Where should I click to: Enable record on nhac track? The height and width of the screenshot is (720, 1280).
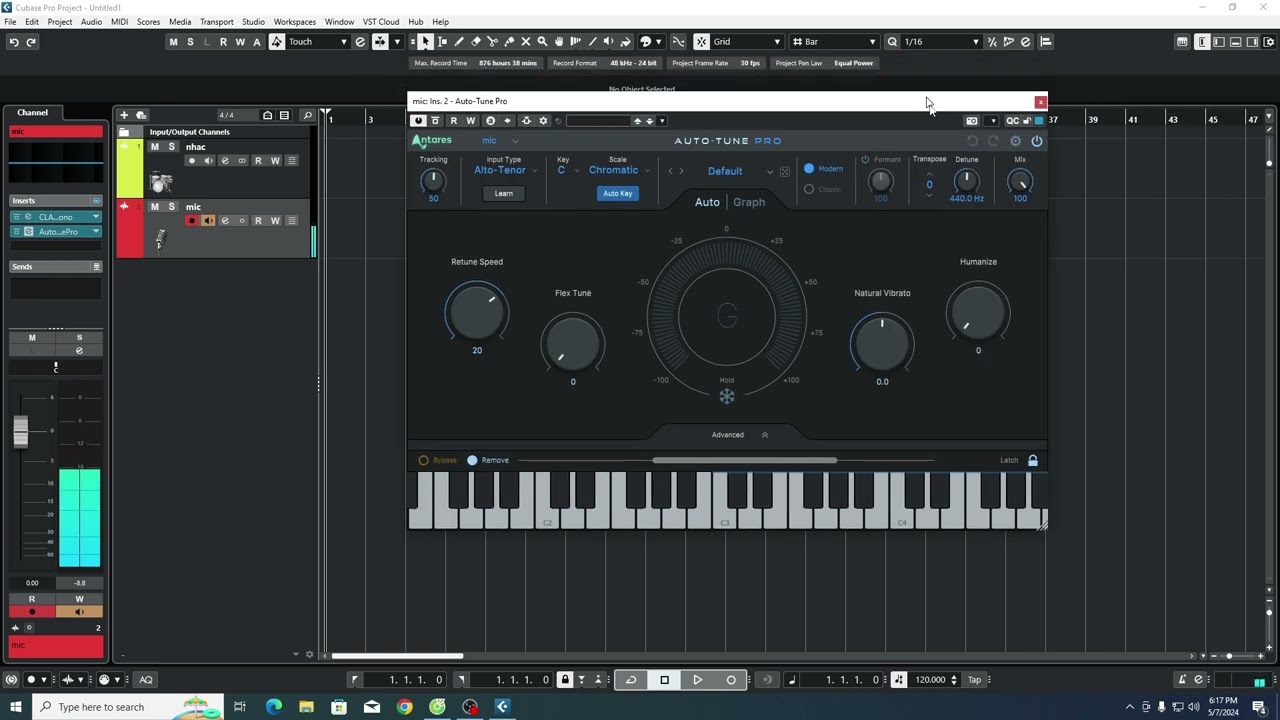tap(192, 161)
